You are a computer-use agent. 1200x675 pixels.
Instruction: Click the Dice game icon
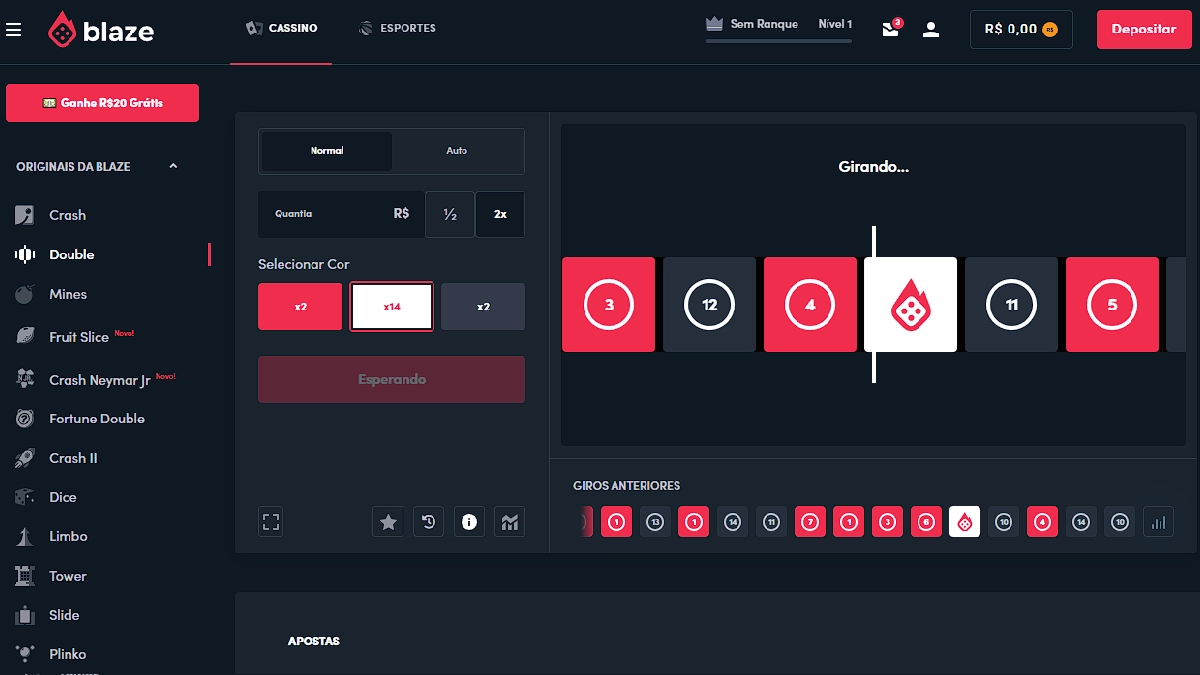click(25, 497)
